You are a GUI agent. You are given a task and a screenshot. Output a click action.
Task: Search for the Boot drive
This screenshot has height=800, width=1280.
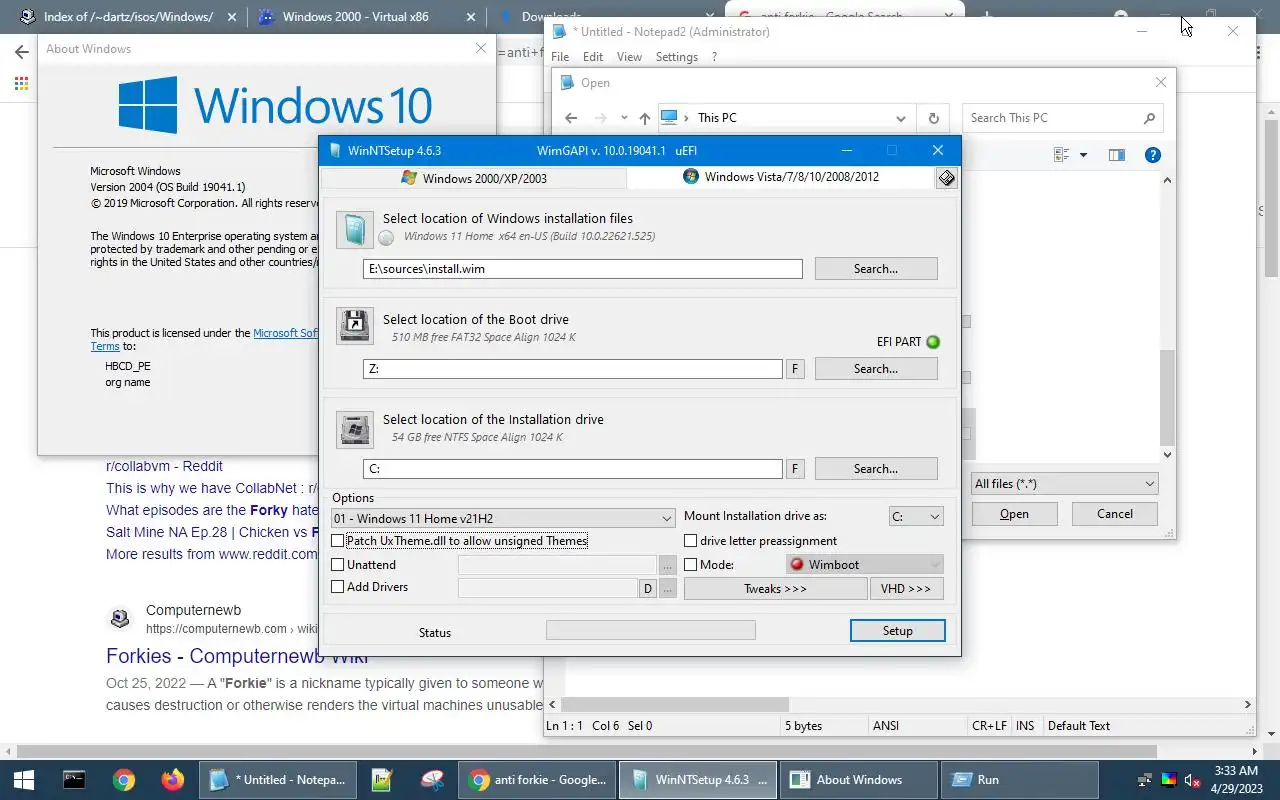[x=876, y=369]
